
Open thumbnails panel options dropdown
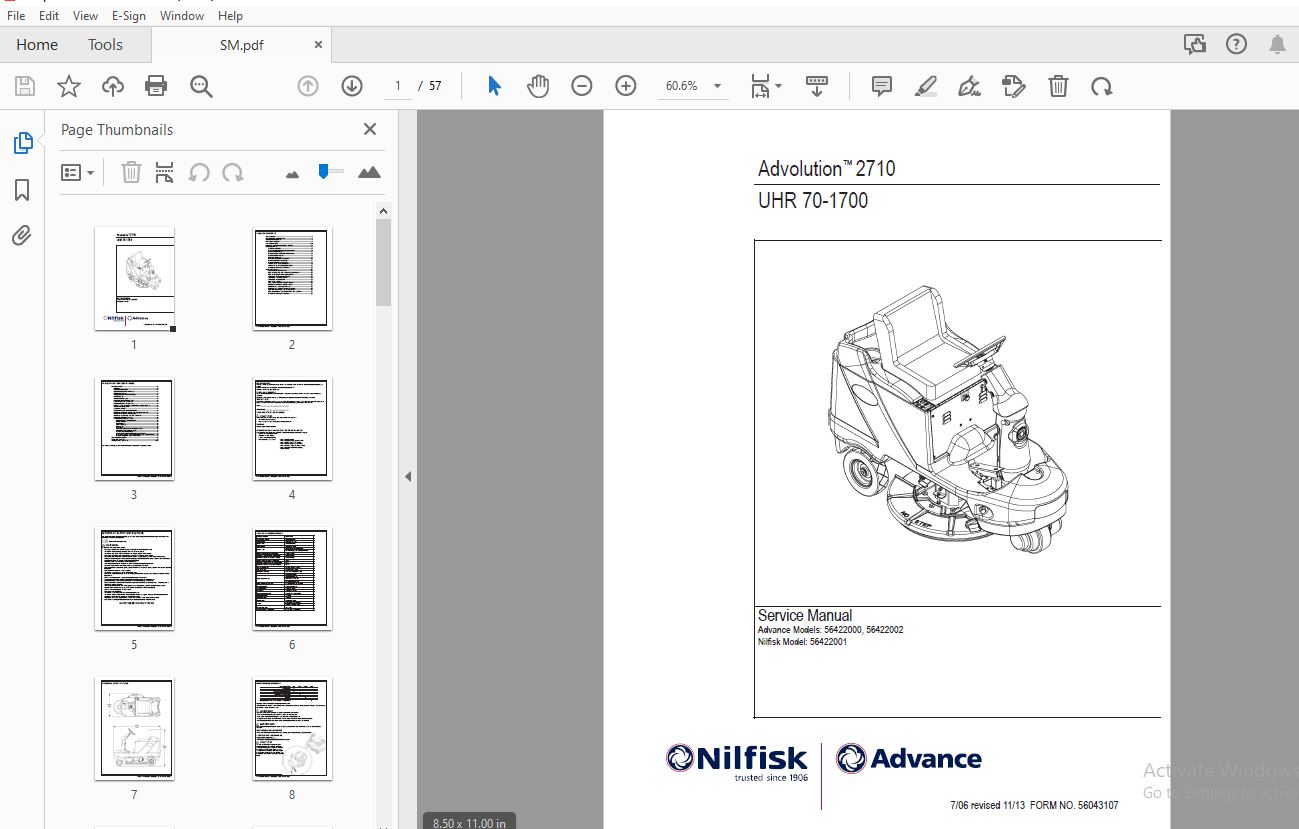click(x=78, y=172)
